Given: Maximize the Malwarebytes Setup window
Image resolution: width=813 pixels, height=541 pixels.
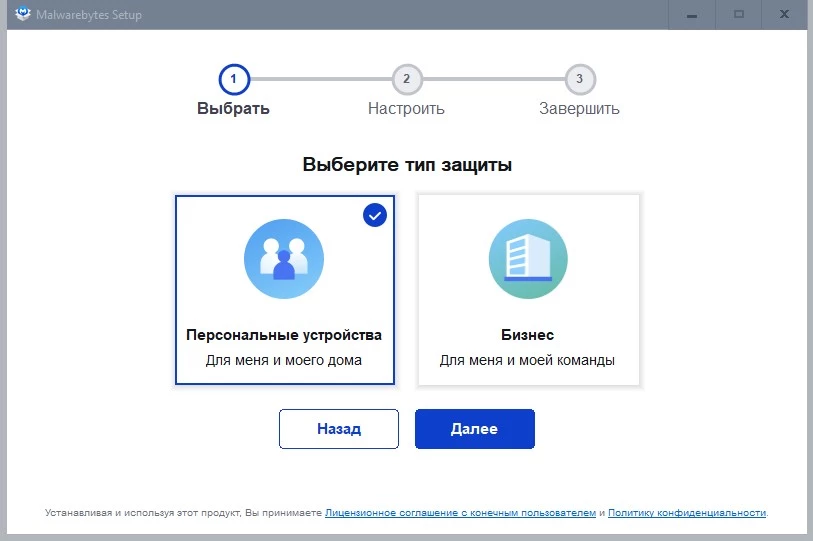Looking at the screenshot, I should [x=739, y=14].
